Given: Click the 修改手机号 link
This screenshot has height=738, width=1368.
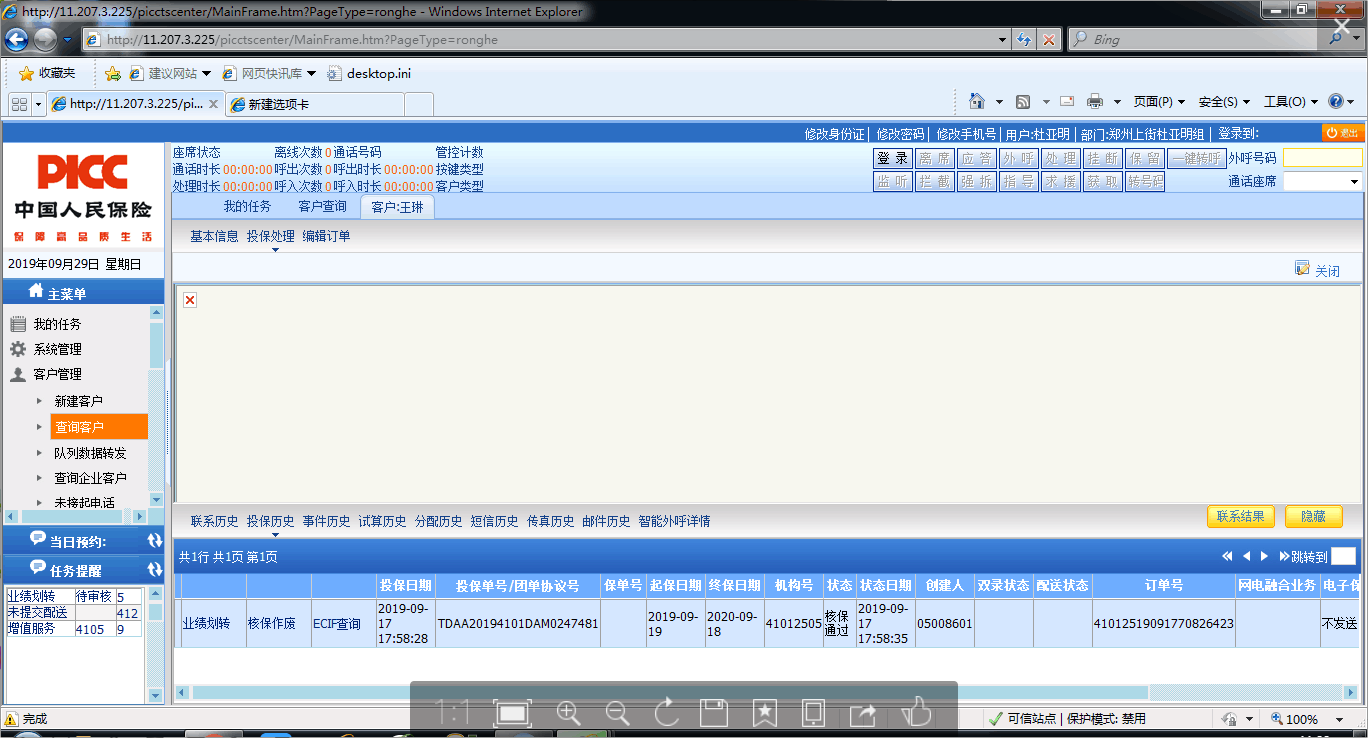Looking at the screenshot, I should pos(966,134).
